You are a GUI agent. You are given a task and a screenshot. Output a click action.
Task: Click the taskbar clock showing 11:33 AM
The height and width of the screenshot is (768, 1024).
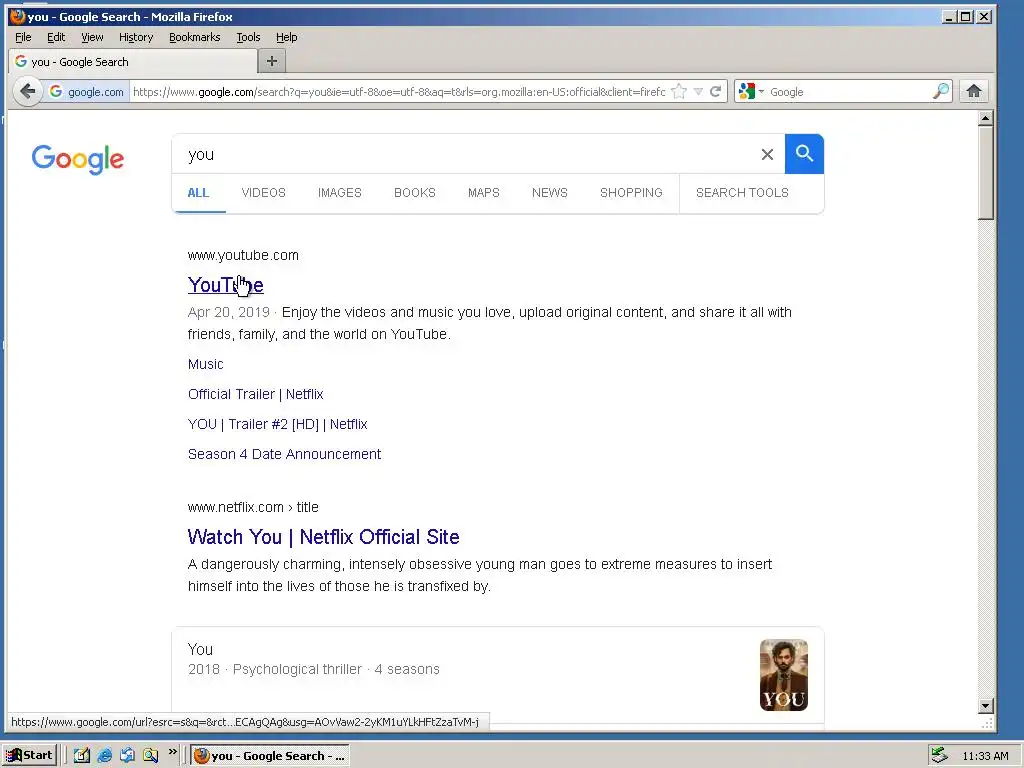pyautogui.click(x=985, y=756)
